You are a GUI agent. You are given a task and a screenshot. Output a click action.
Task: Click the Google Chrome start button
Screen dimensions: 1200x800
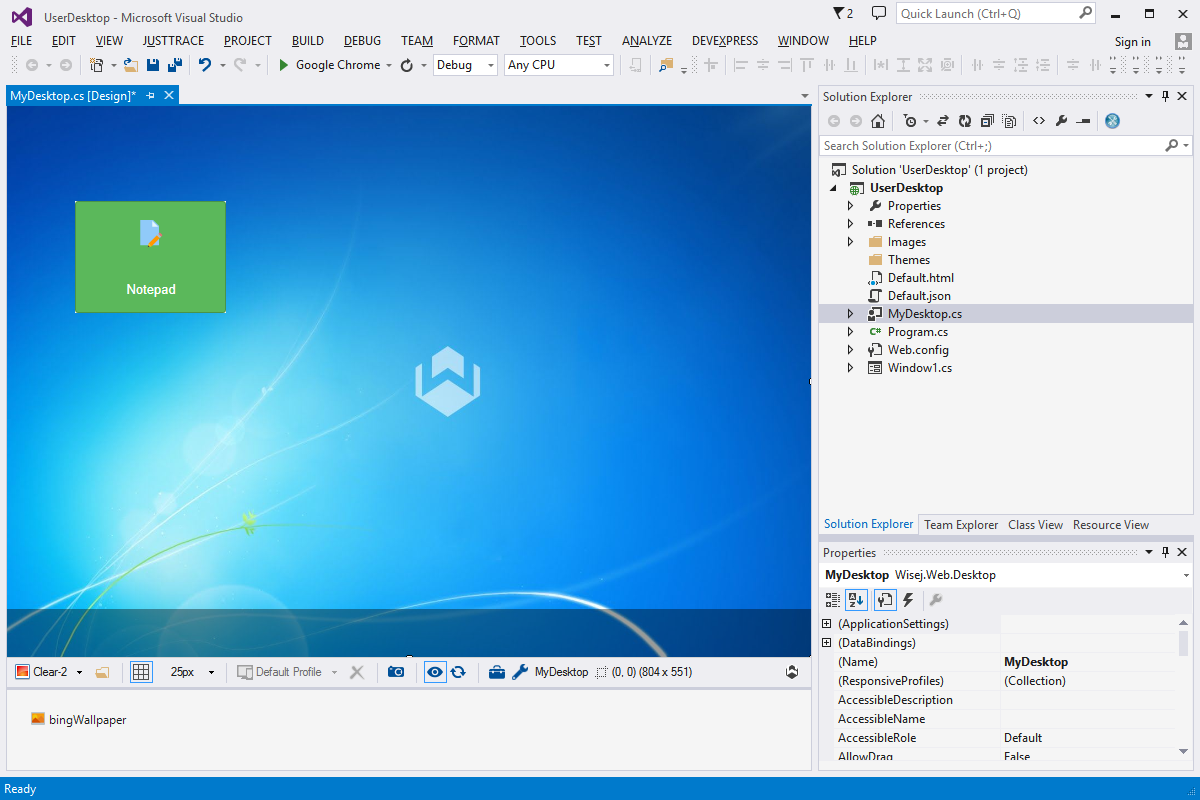point(330,65)
